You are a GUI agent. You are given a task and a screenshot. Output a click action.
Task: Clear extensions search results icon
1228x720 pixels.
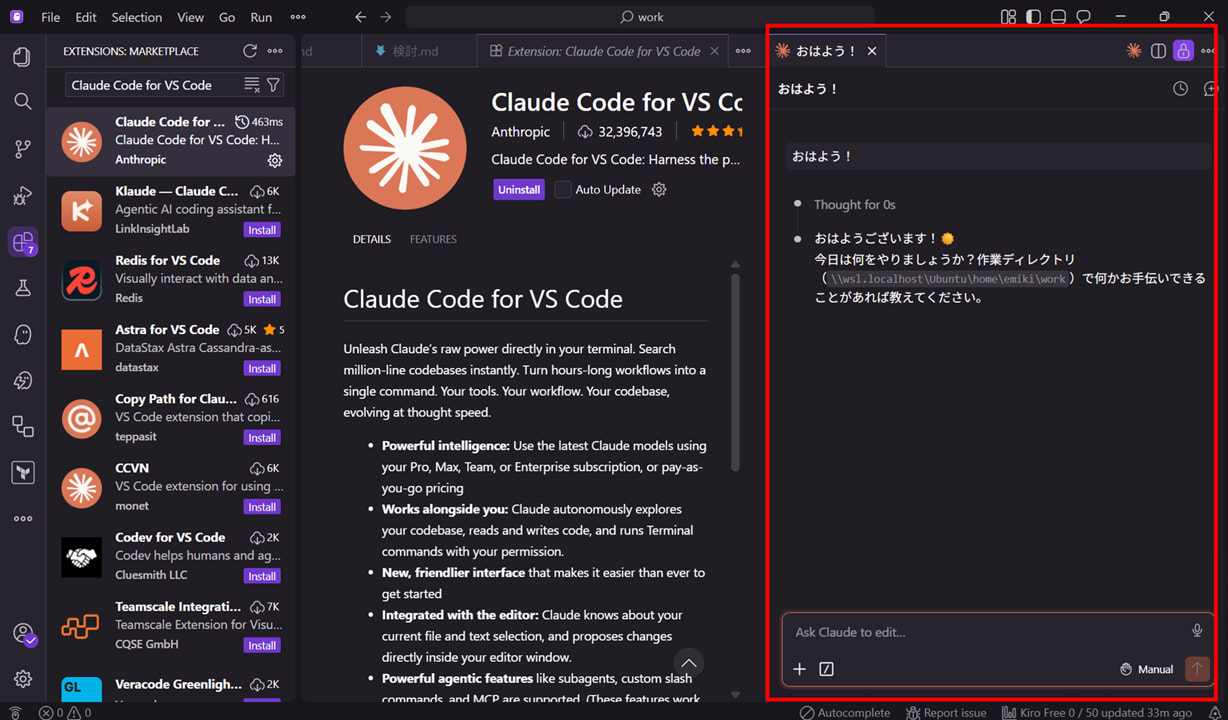pyautogui.click(x=251, y=85)
